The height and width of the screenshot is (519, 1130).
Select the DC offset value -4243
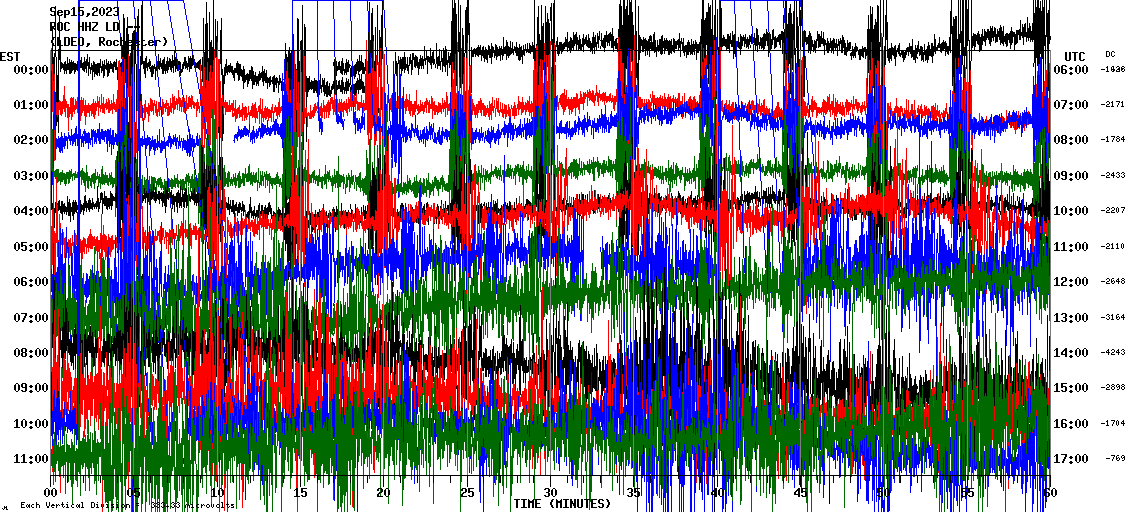pyautogui.click(x=1113, y=352)
